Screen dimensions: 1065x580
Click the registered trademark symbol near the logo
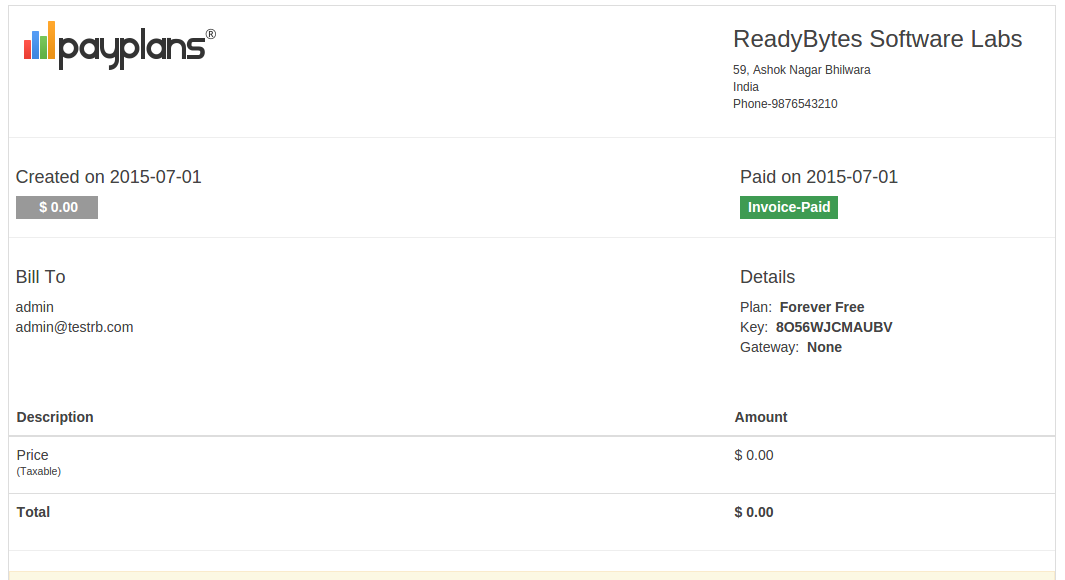click(211, 34)
